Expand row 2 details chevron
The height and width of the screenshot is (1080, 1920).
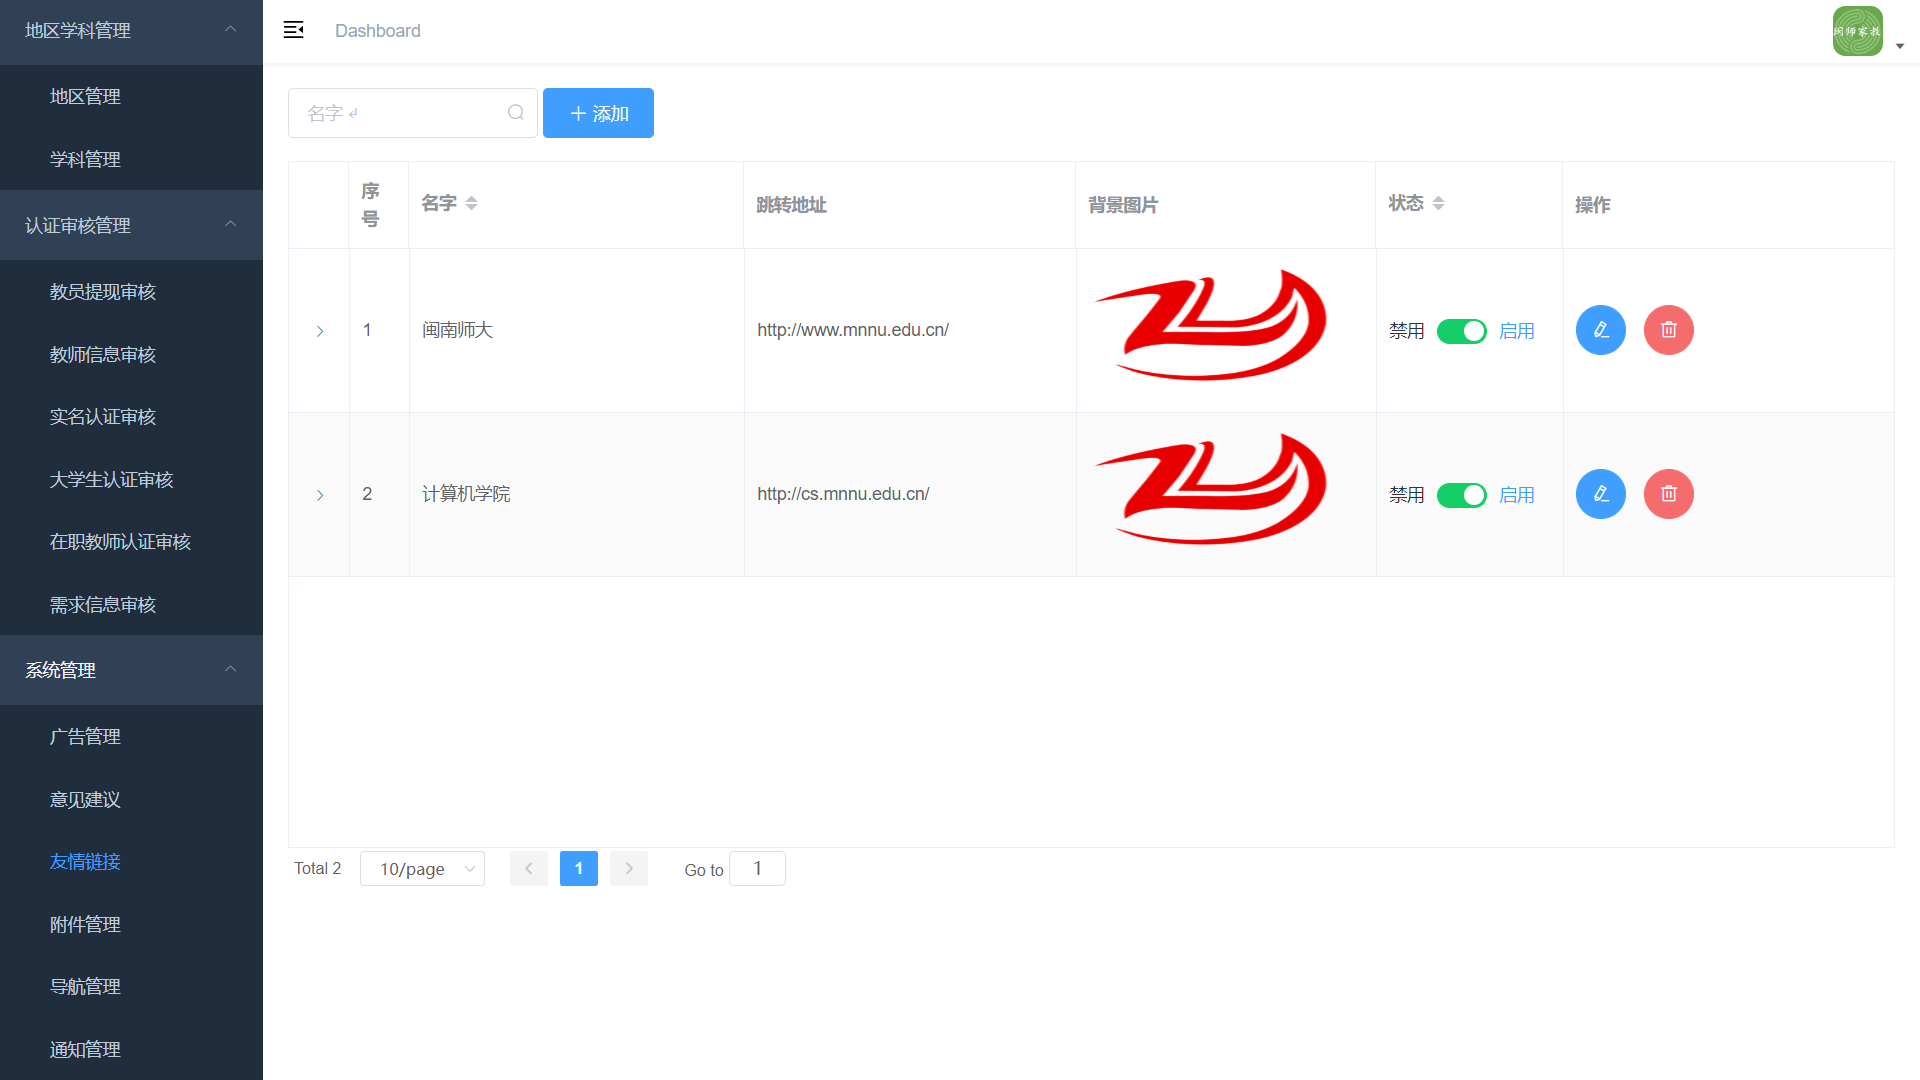pos(320,495)
